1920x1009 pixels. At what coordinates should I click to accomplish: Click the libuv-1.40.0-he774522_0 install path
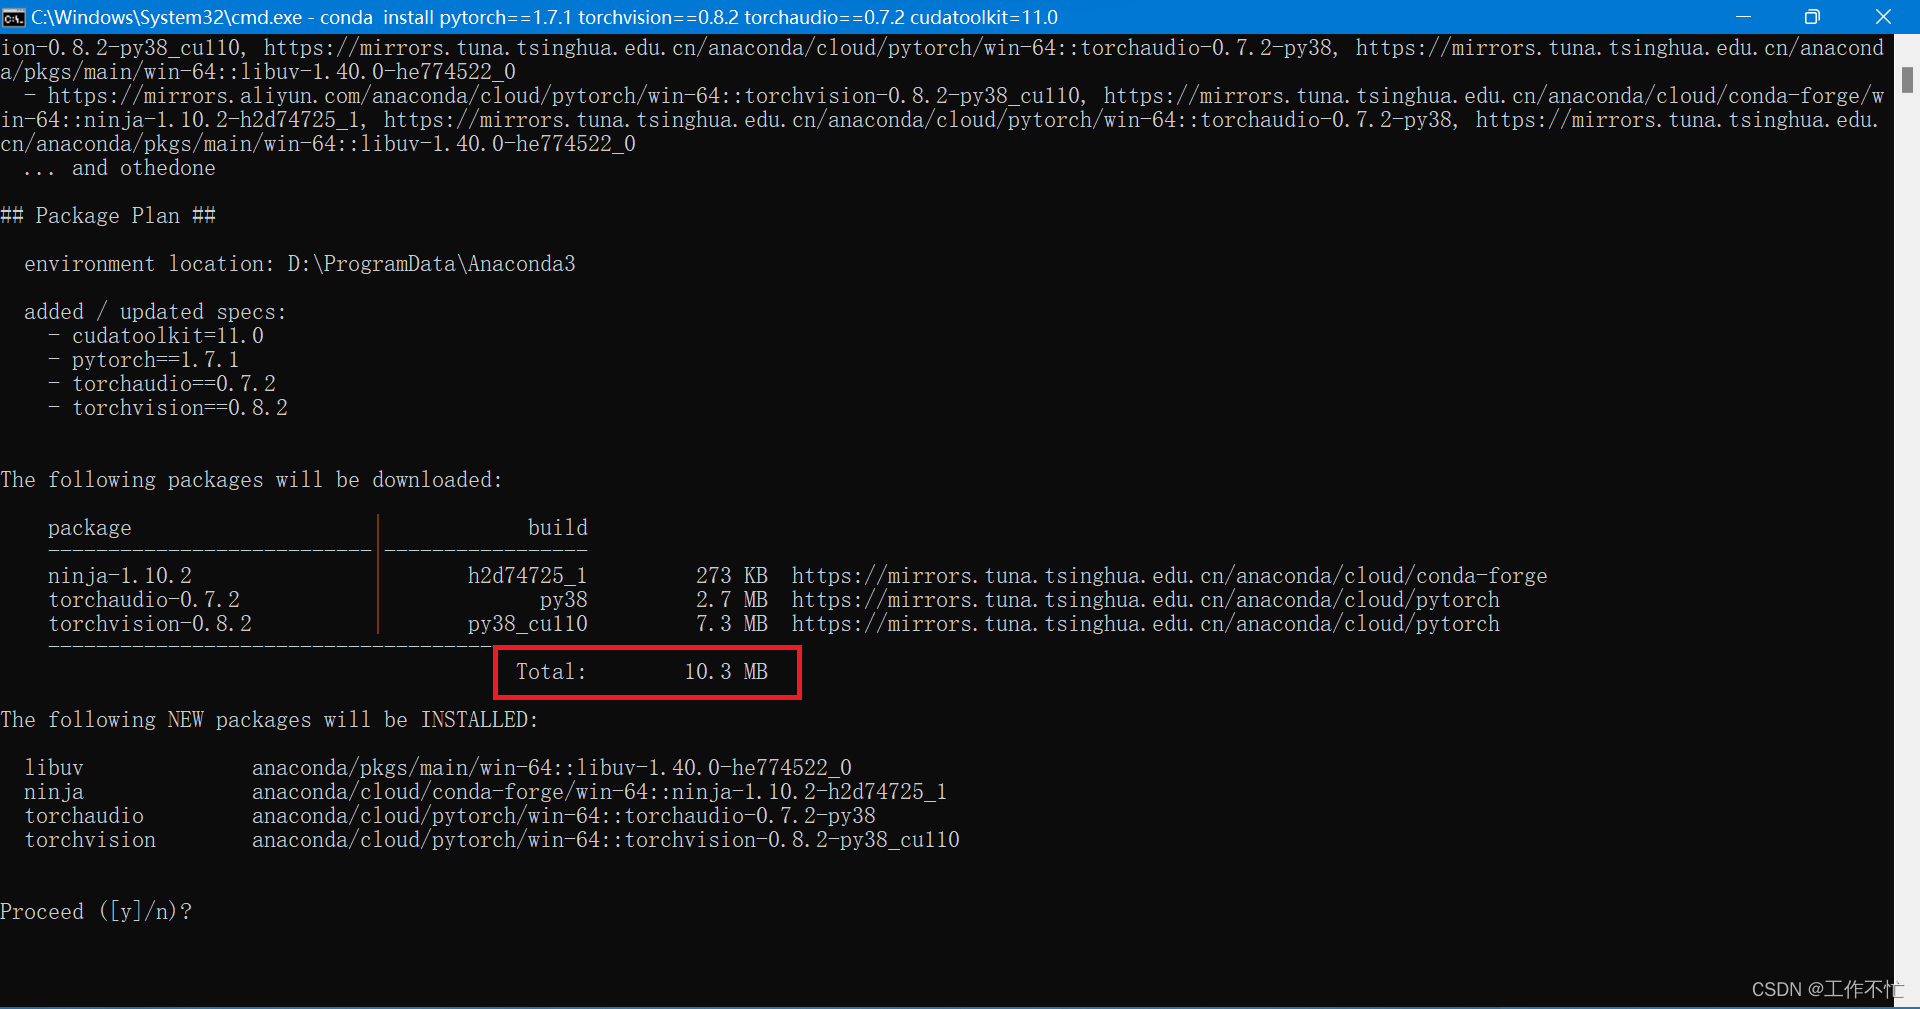(552, 768)
